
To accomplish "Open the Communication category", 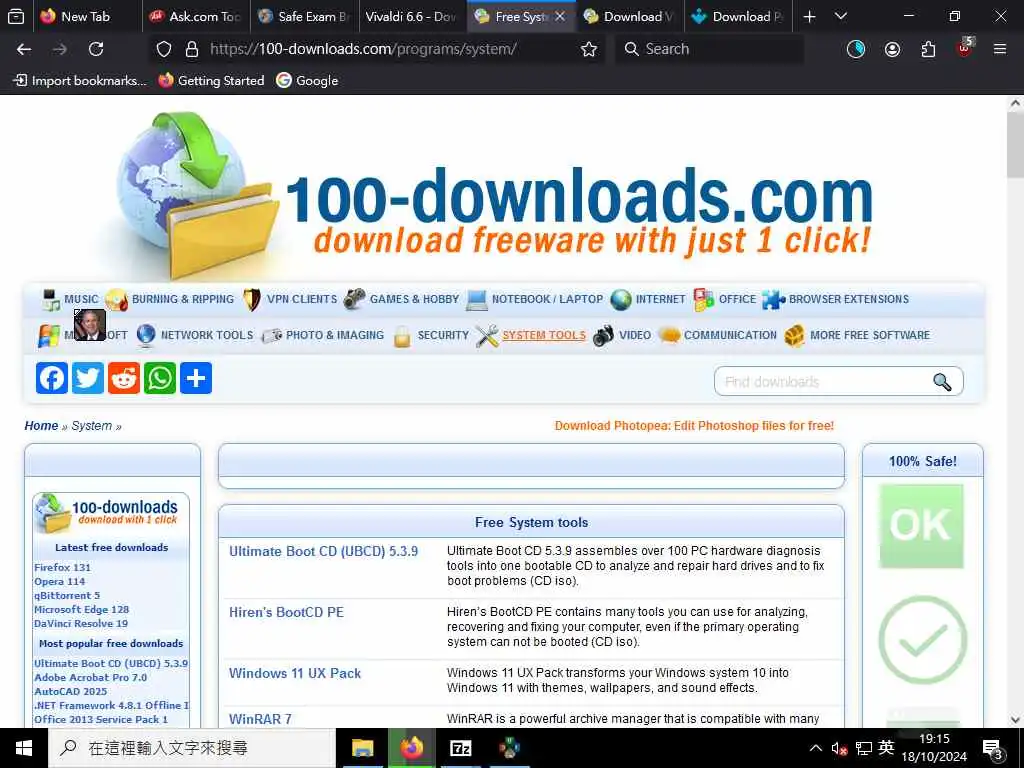I will [x=730, y=335].
